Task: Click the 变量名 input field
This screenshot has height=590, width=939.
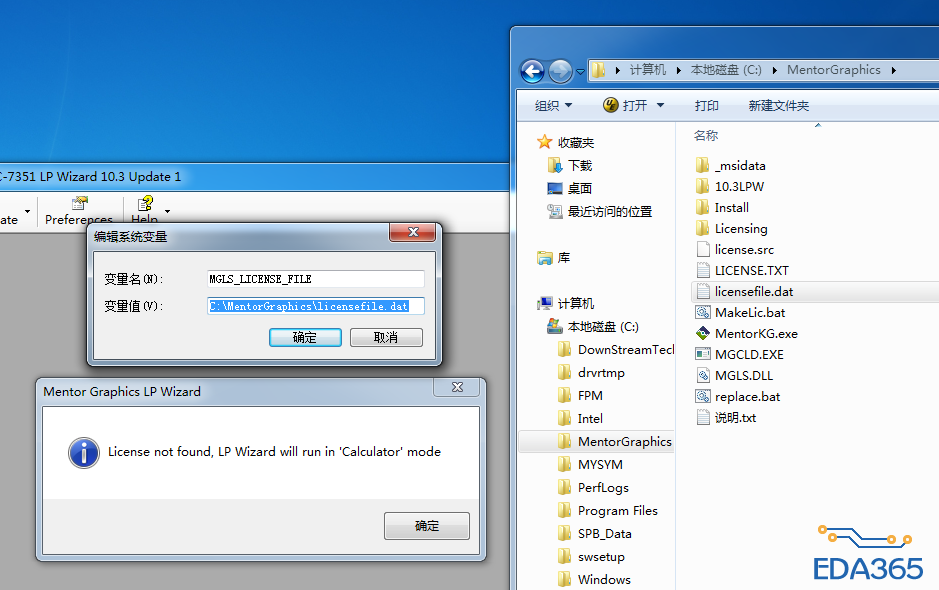Action: [x=316, y=279]
